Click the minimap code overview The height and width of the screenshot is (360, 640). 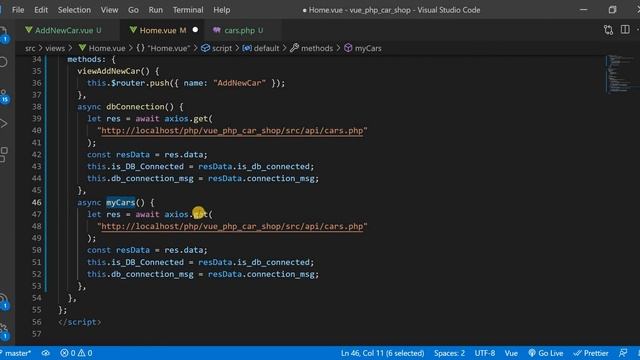[619, 74]
